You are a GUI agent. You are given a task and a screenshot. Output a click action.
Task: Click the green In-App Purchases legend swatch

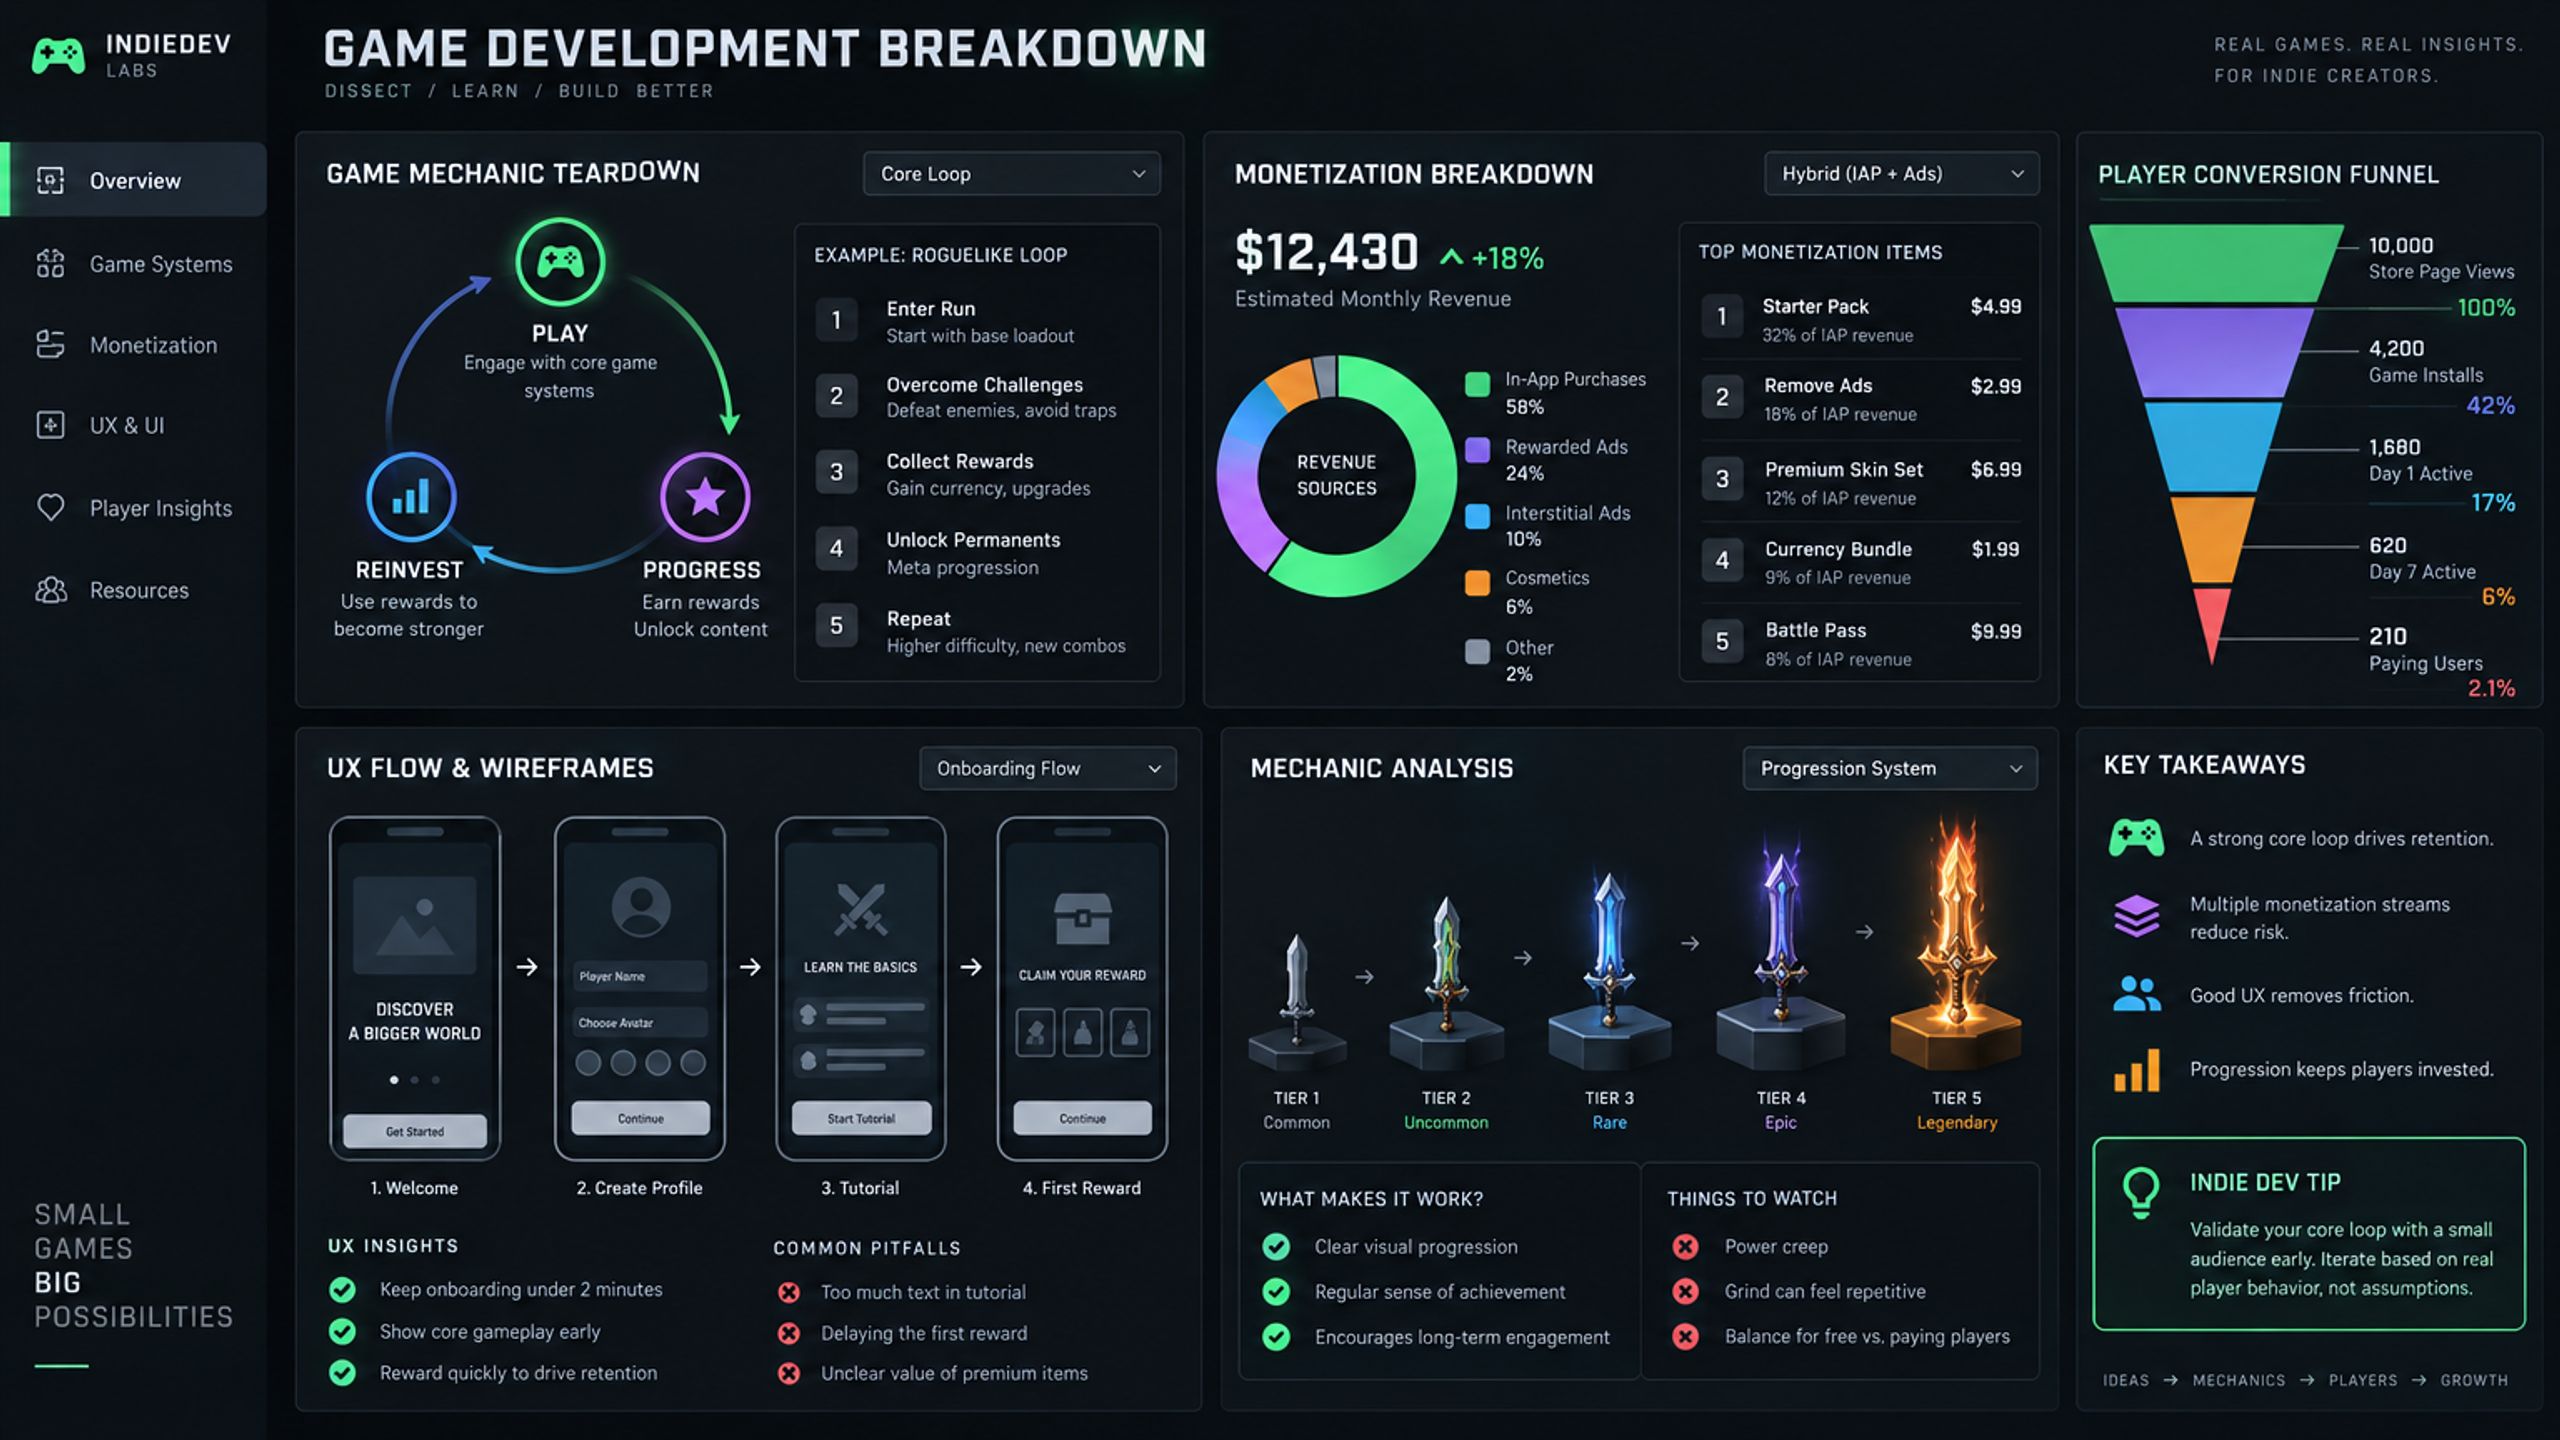1477,384
